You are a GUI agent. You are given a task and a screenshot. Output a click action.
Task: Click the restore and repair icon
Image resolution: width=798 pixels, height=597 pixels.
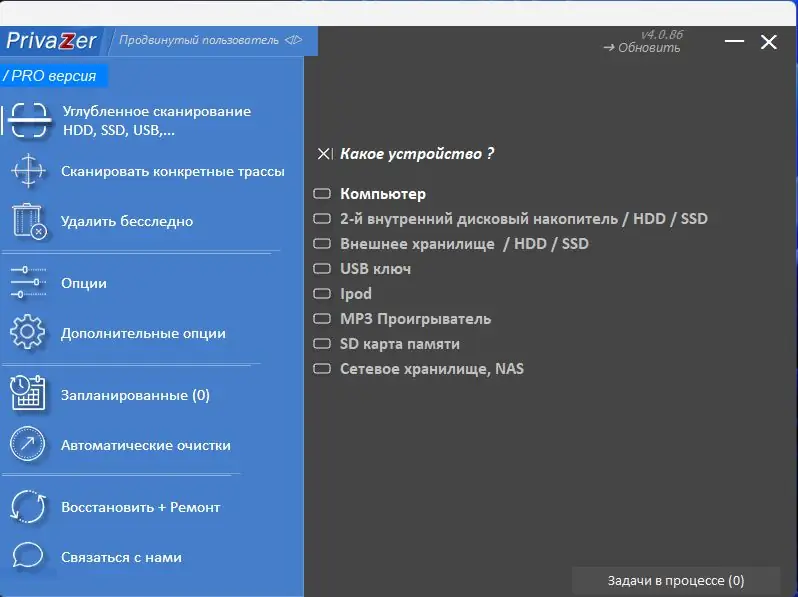coord(29,507)
